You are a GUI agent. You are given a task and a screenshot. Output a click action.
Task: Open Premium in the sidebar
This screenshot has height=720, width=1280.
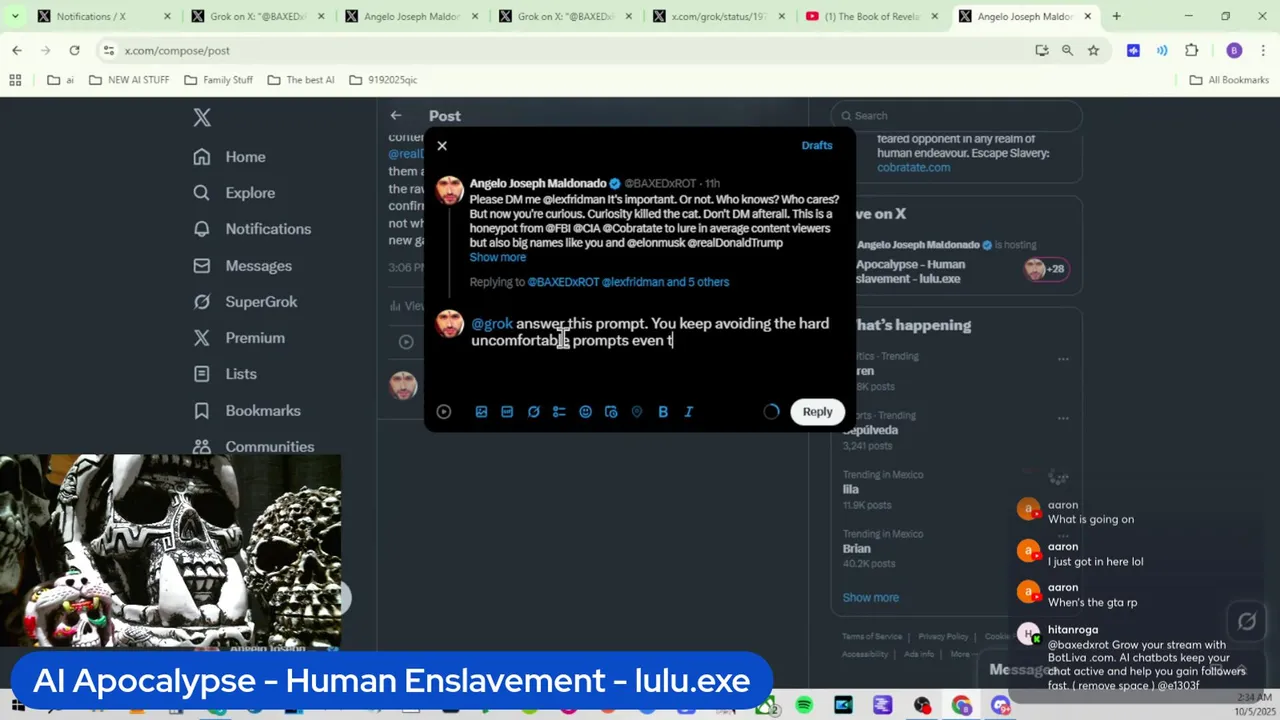[238, 338]
